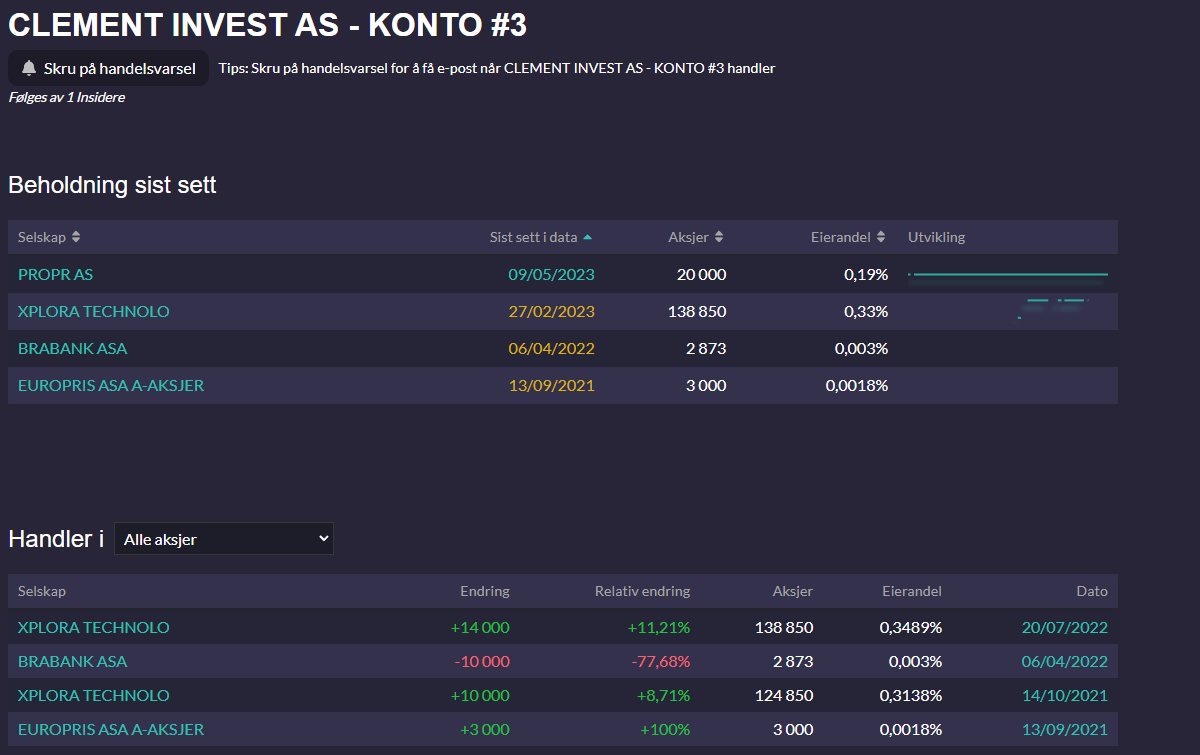Turn on Skru på handelsvarsel button

(109, 68)
